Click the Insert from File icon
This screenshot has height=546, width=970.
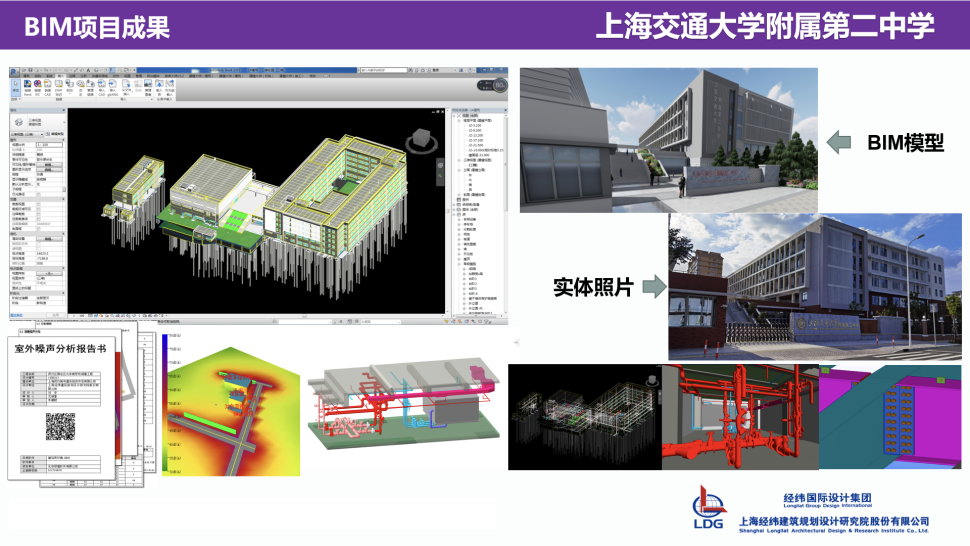(126, 87)
